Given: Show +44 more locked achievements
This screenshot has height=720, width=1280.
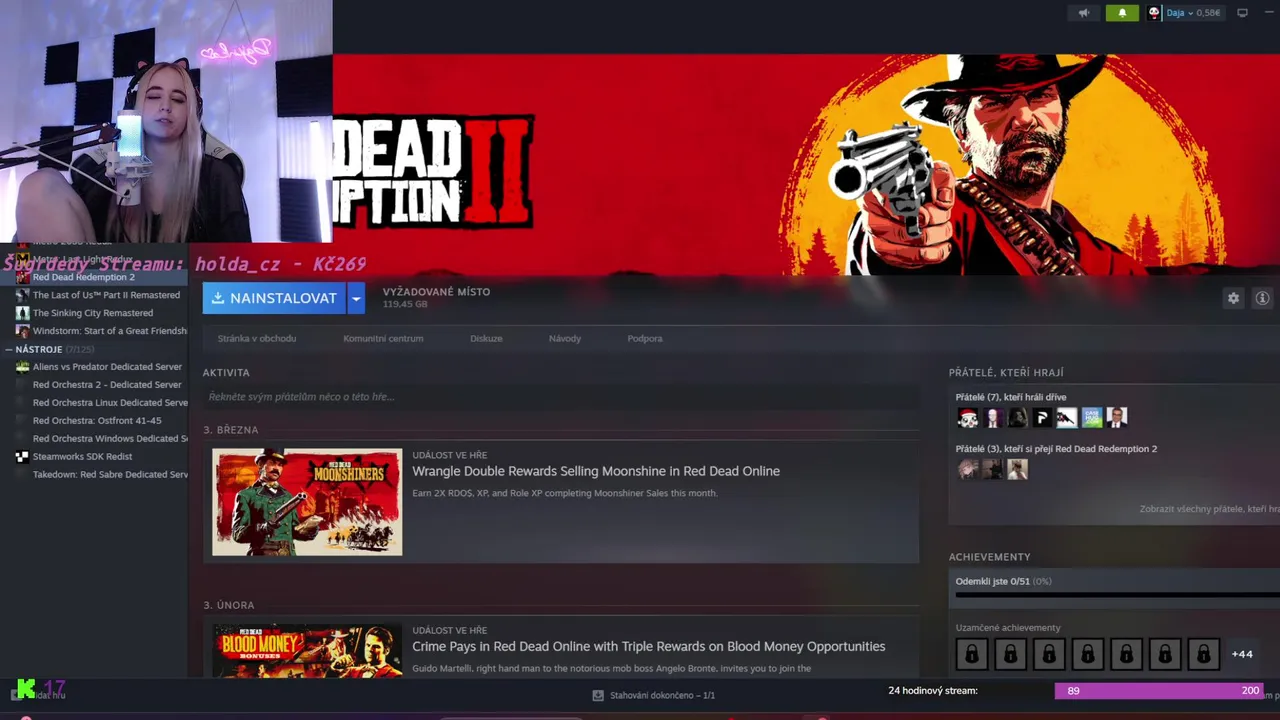Looking at the screenshot, I should [x=1242, y=654].
